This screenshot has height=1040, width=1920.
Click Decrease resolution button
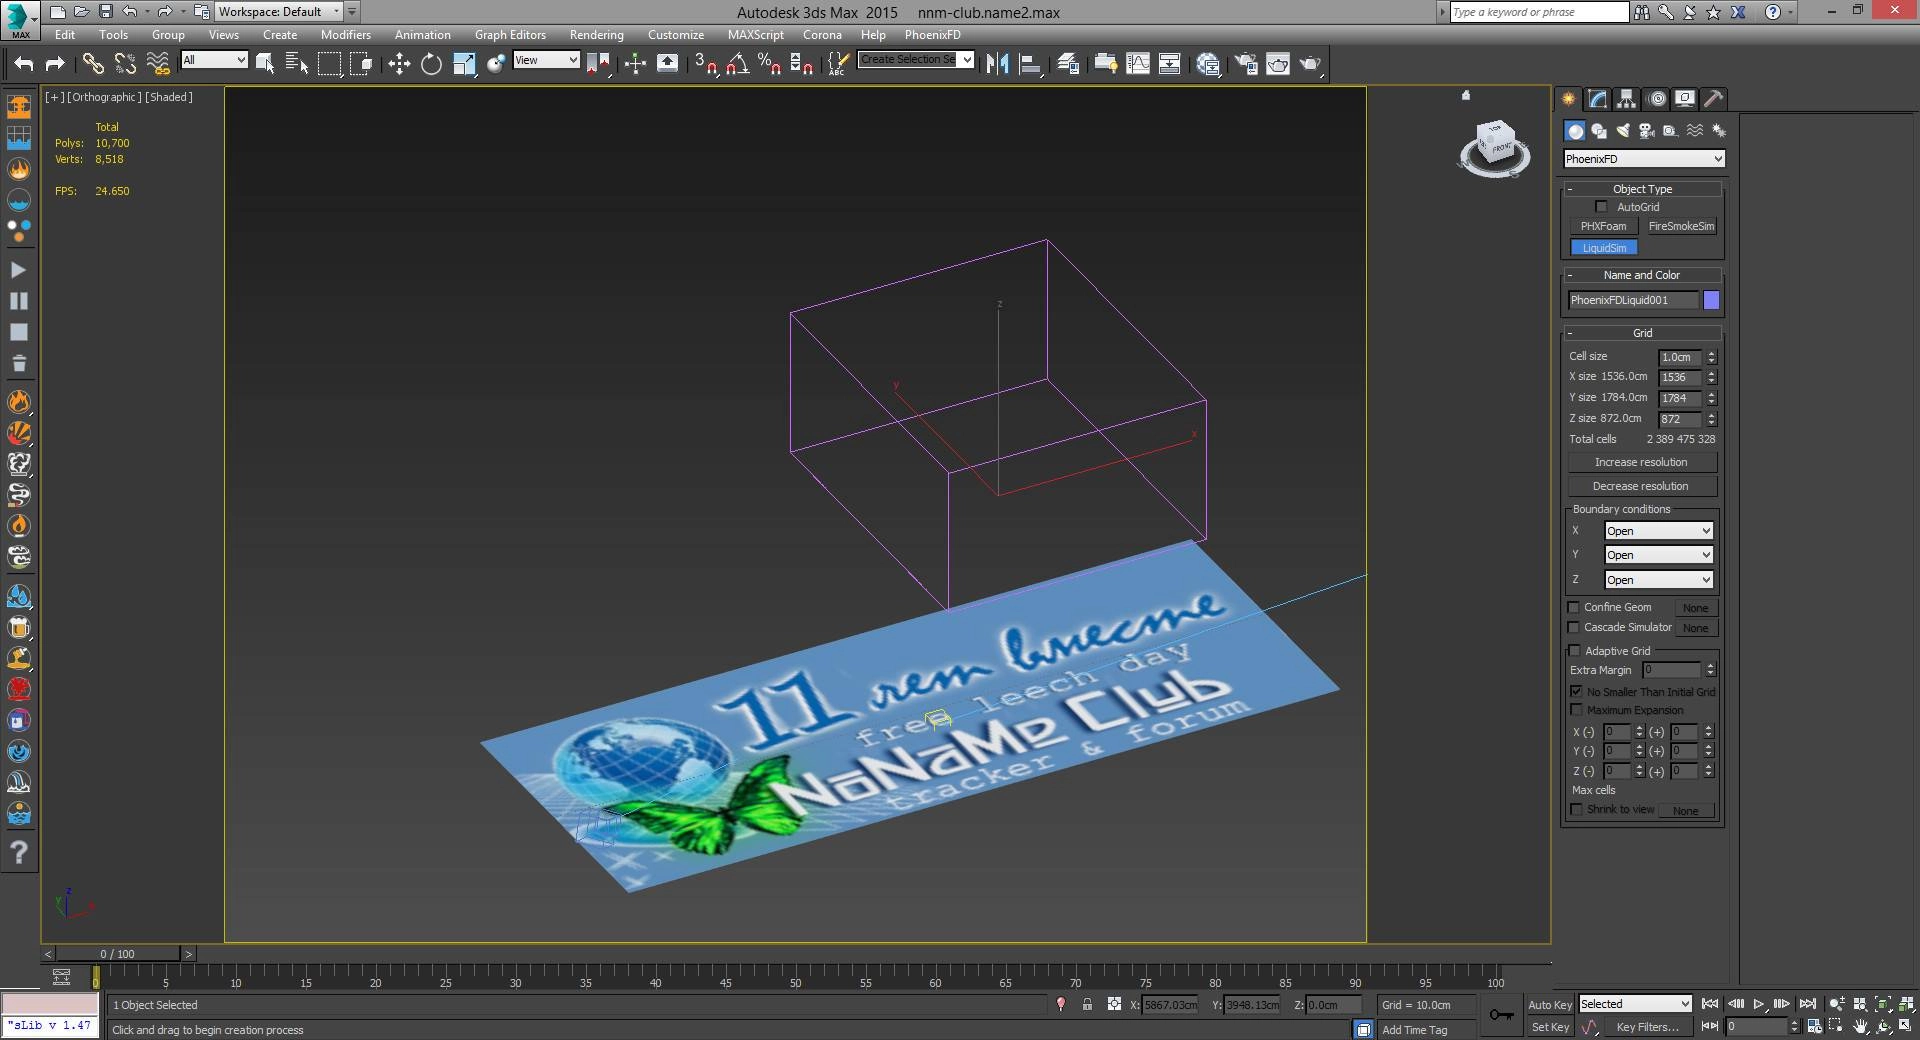click(x=1641, y=486)
